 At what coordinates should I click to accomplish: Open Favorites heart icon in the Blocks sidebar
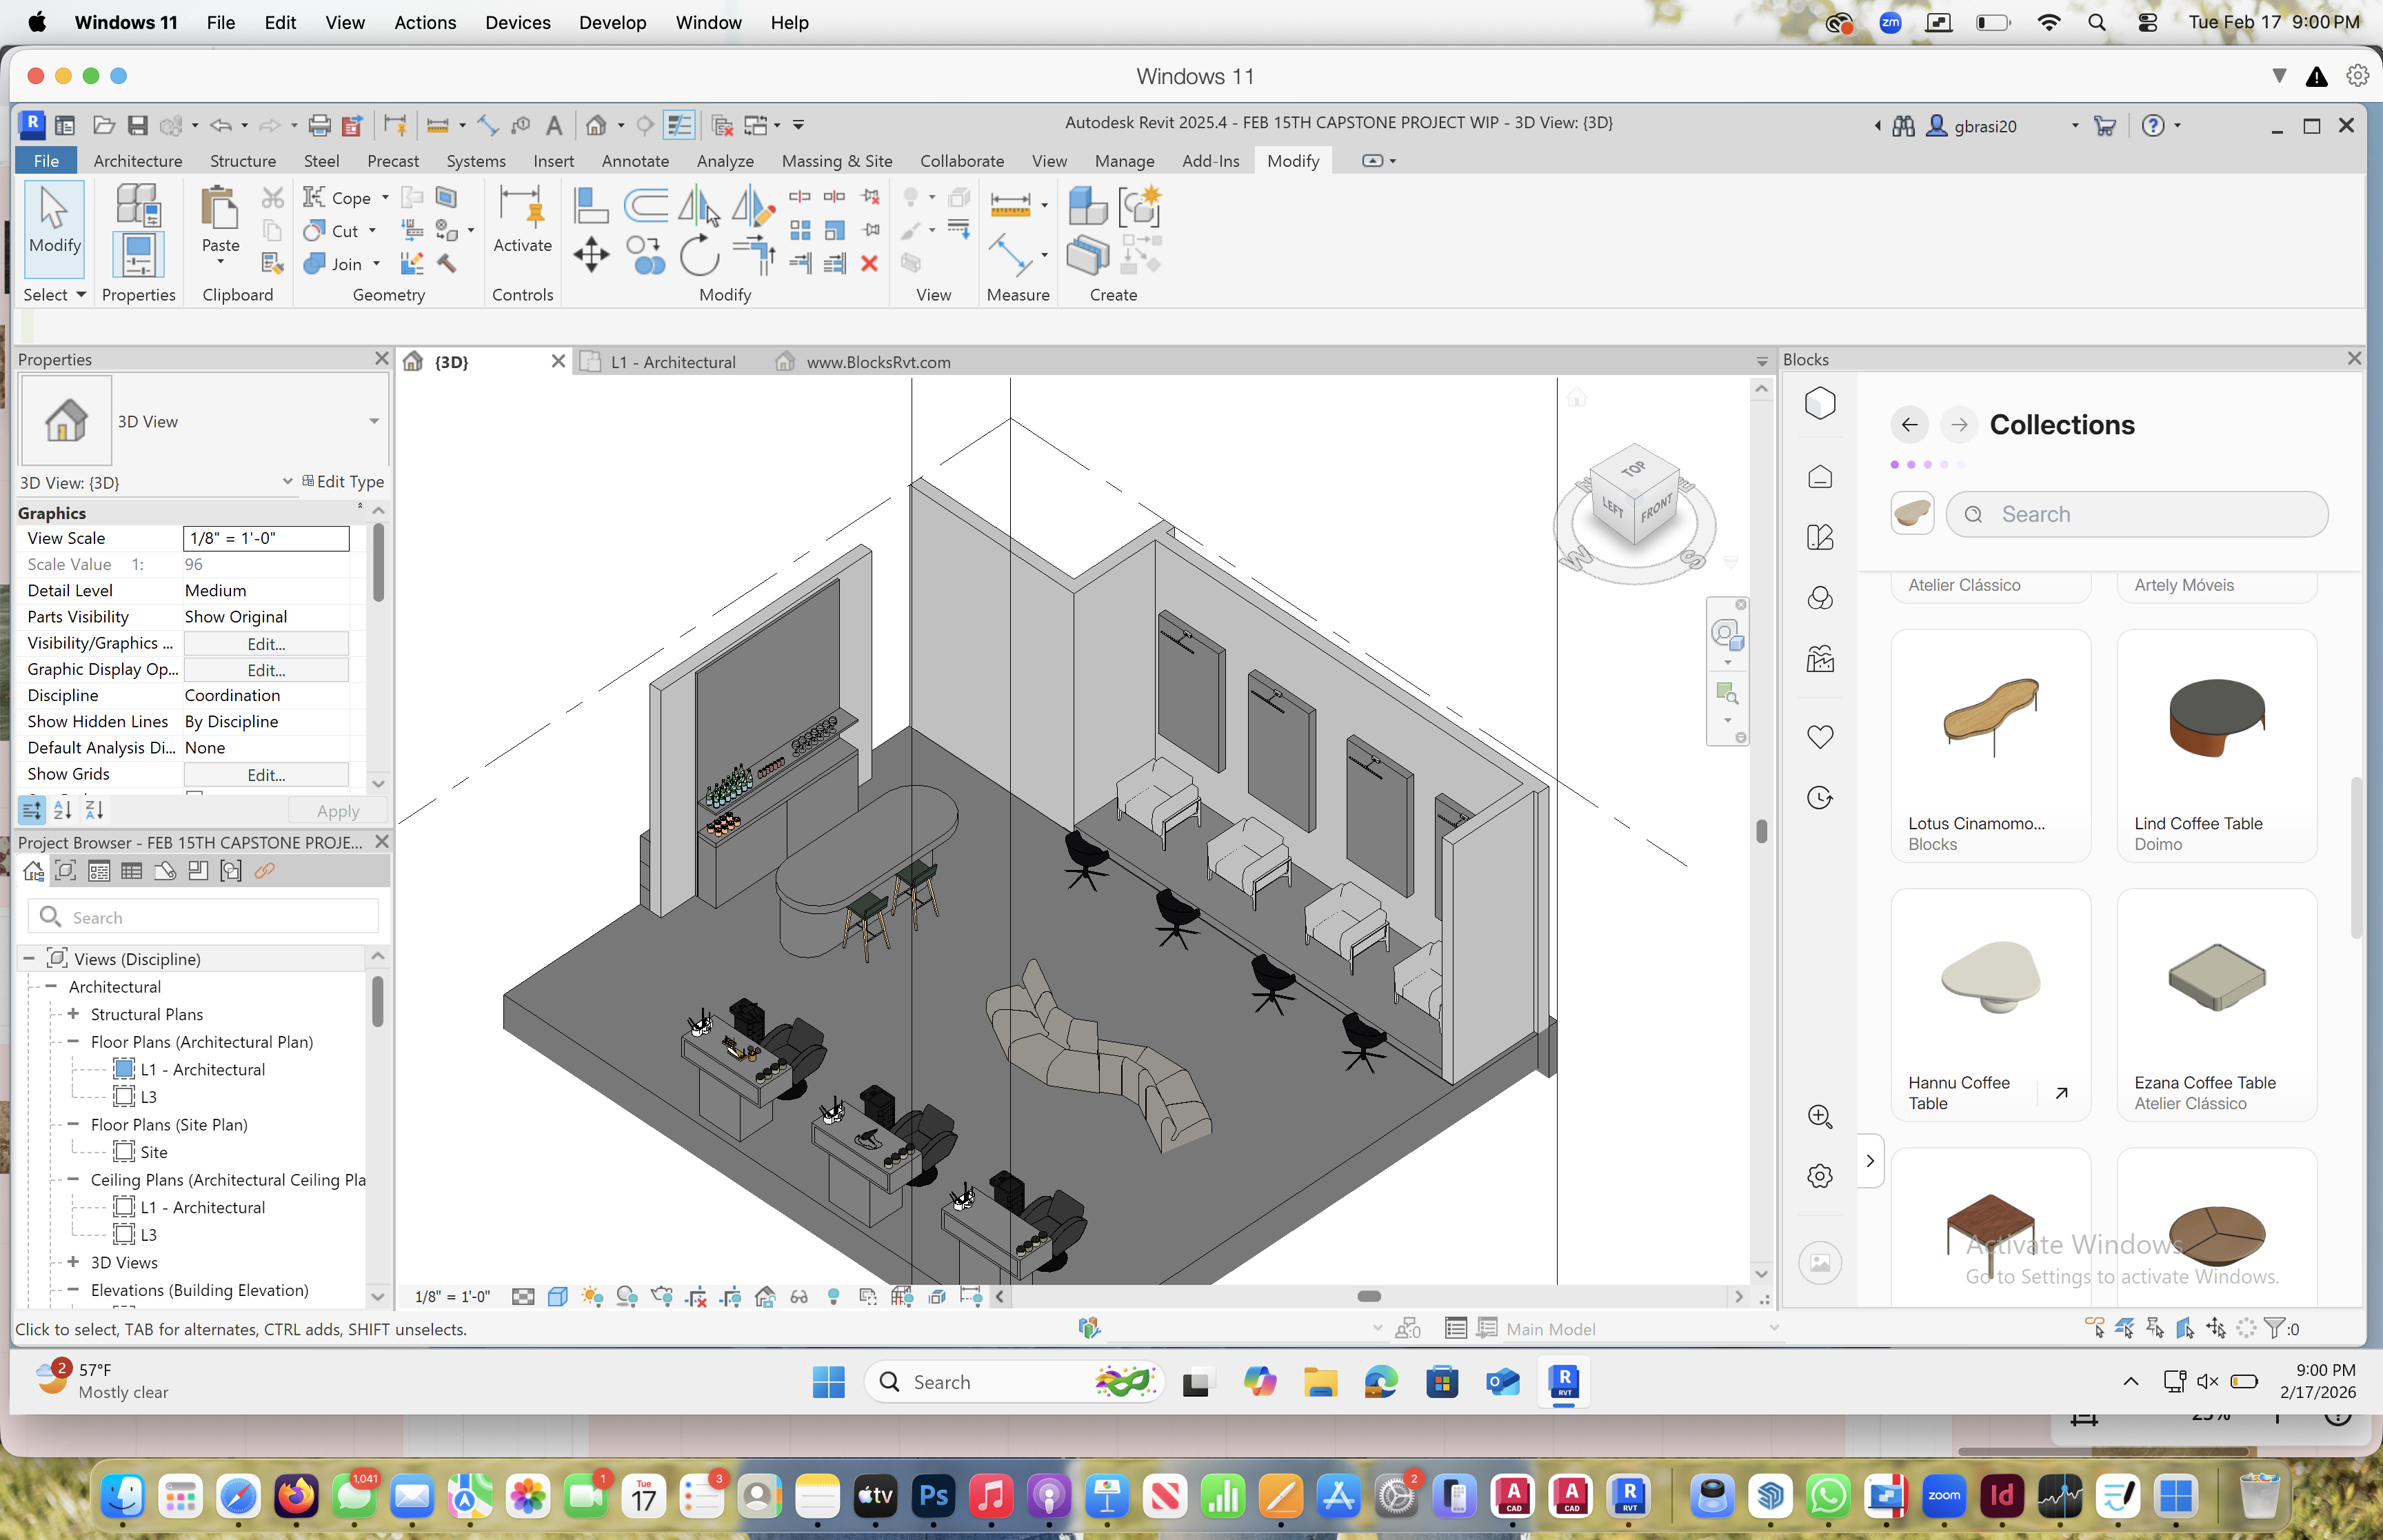[x=1820, y=737]
